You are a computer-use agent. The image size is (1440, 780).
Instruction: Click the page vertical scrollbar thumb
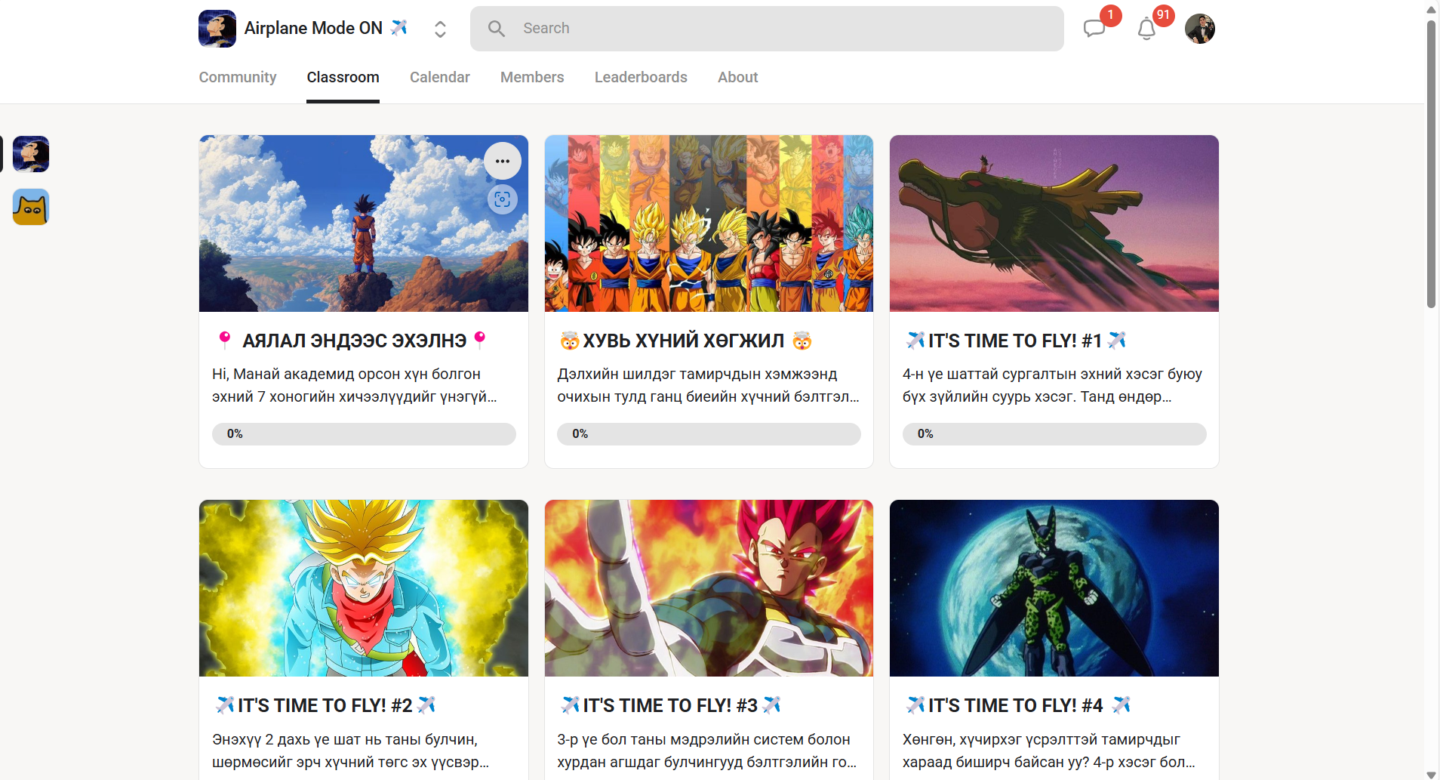click(x=1431, y=163)
